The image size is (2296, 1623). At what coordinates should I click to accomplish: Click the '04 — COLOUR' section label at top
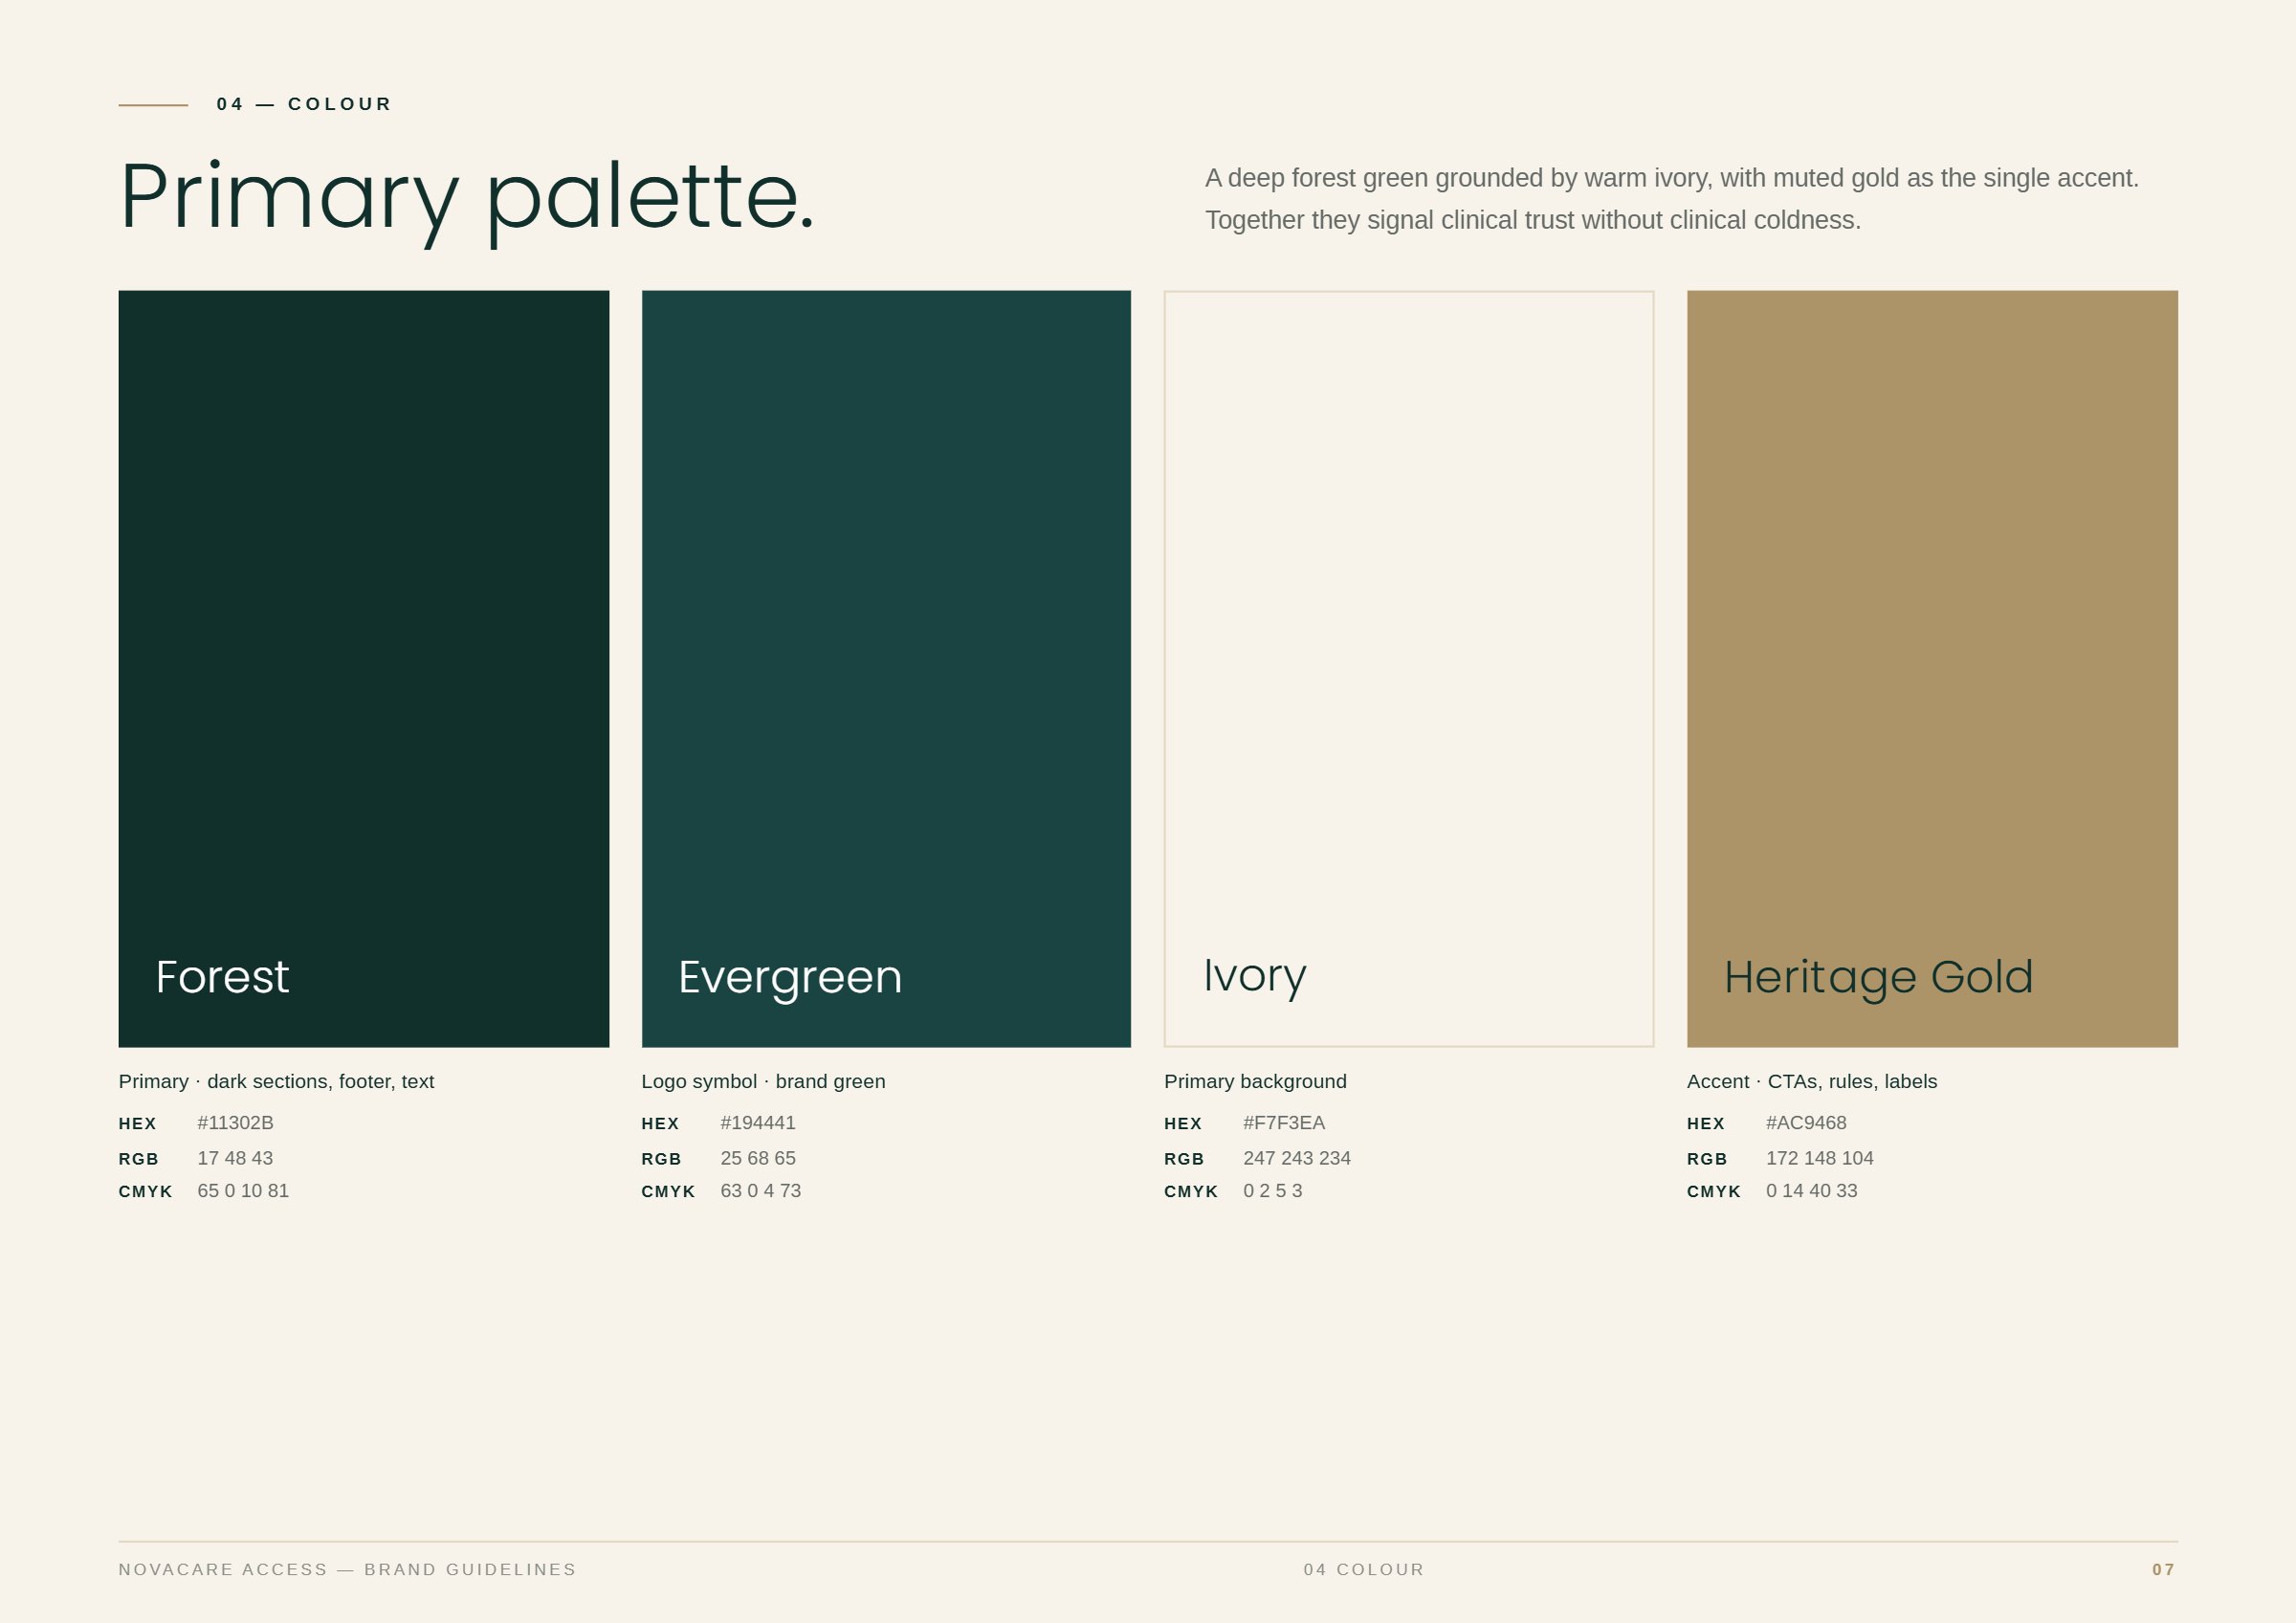[304, 104]
